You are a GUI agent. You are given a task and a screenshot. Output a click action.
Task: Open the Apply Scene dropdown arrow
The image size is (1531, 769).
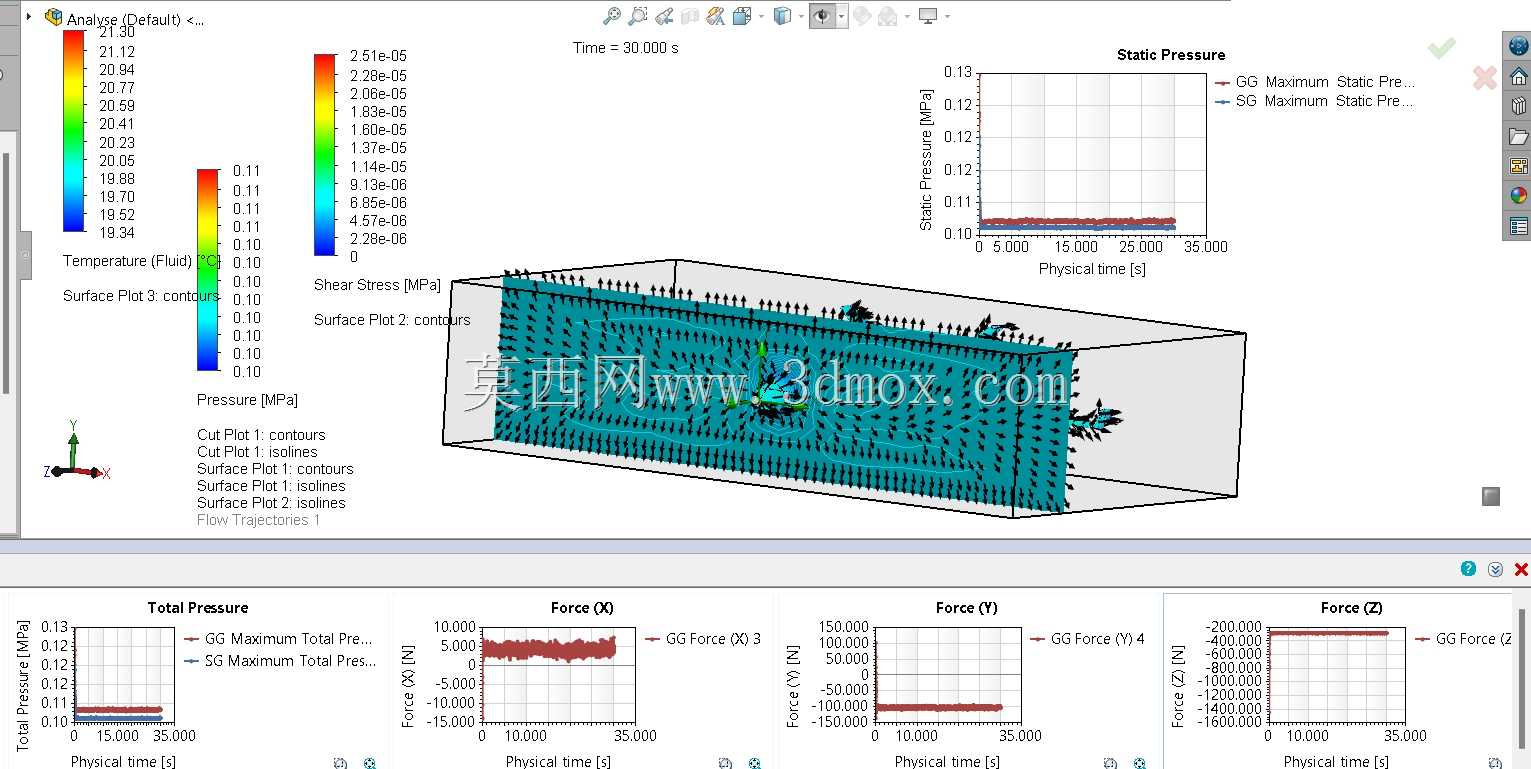(x=907, y=16)
